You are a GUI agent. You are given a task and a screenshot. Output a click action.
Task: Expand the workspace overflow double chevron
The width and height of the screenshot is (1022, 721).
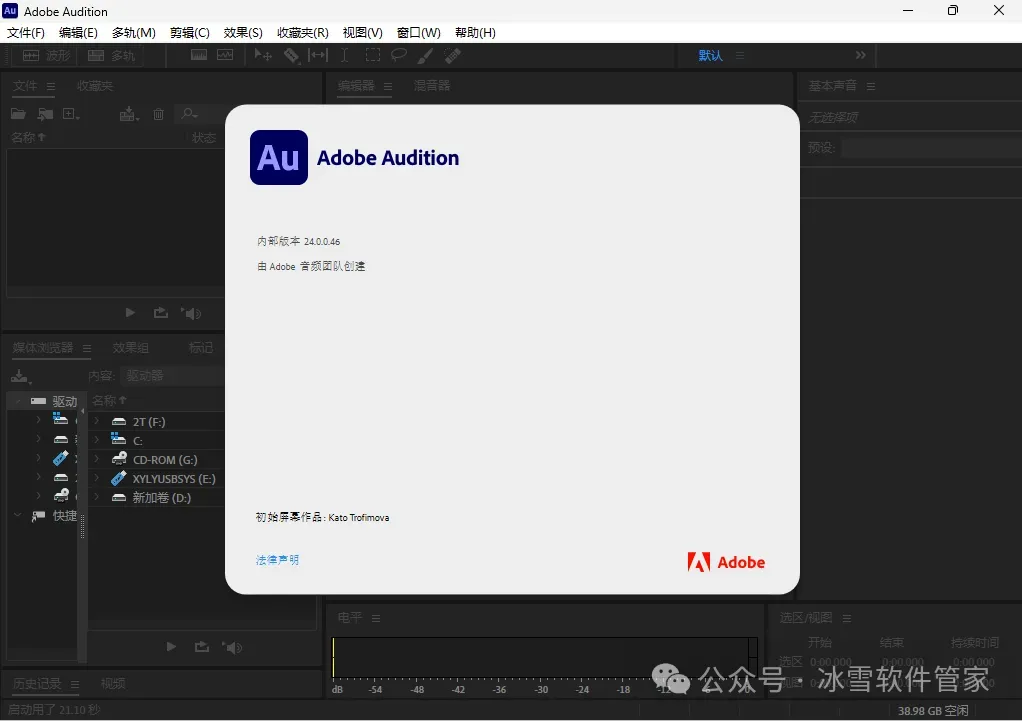pyautogui.click(x=861, y=55)
